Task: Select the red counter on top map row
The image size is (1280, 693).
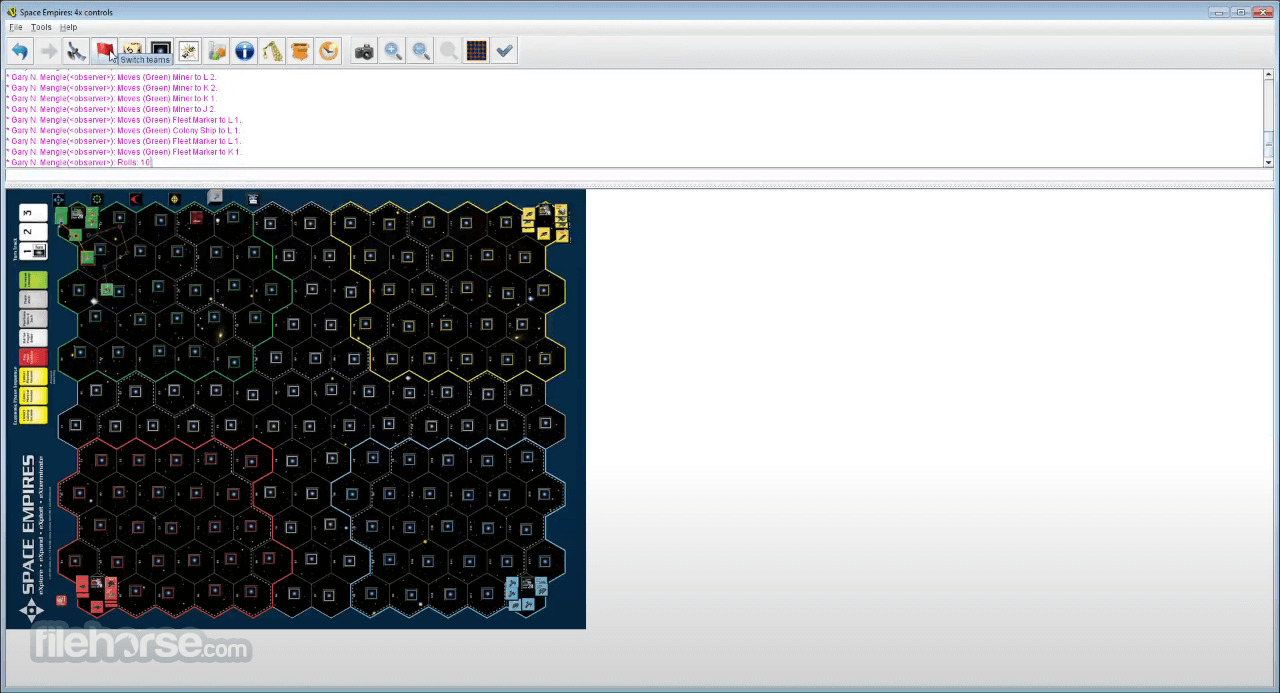Action: pyautogui.click(x=197, y=217)
